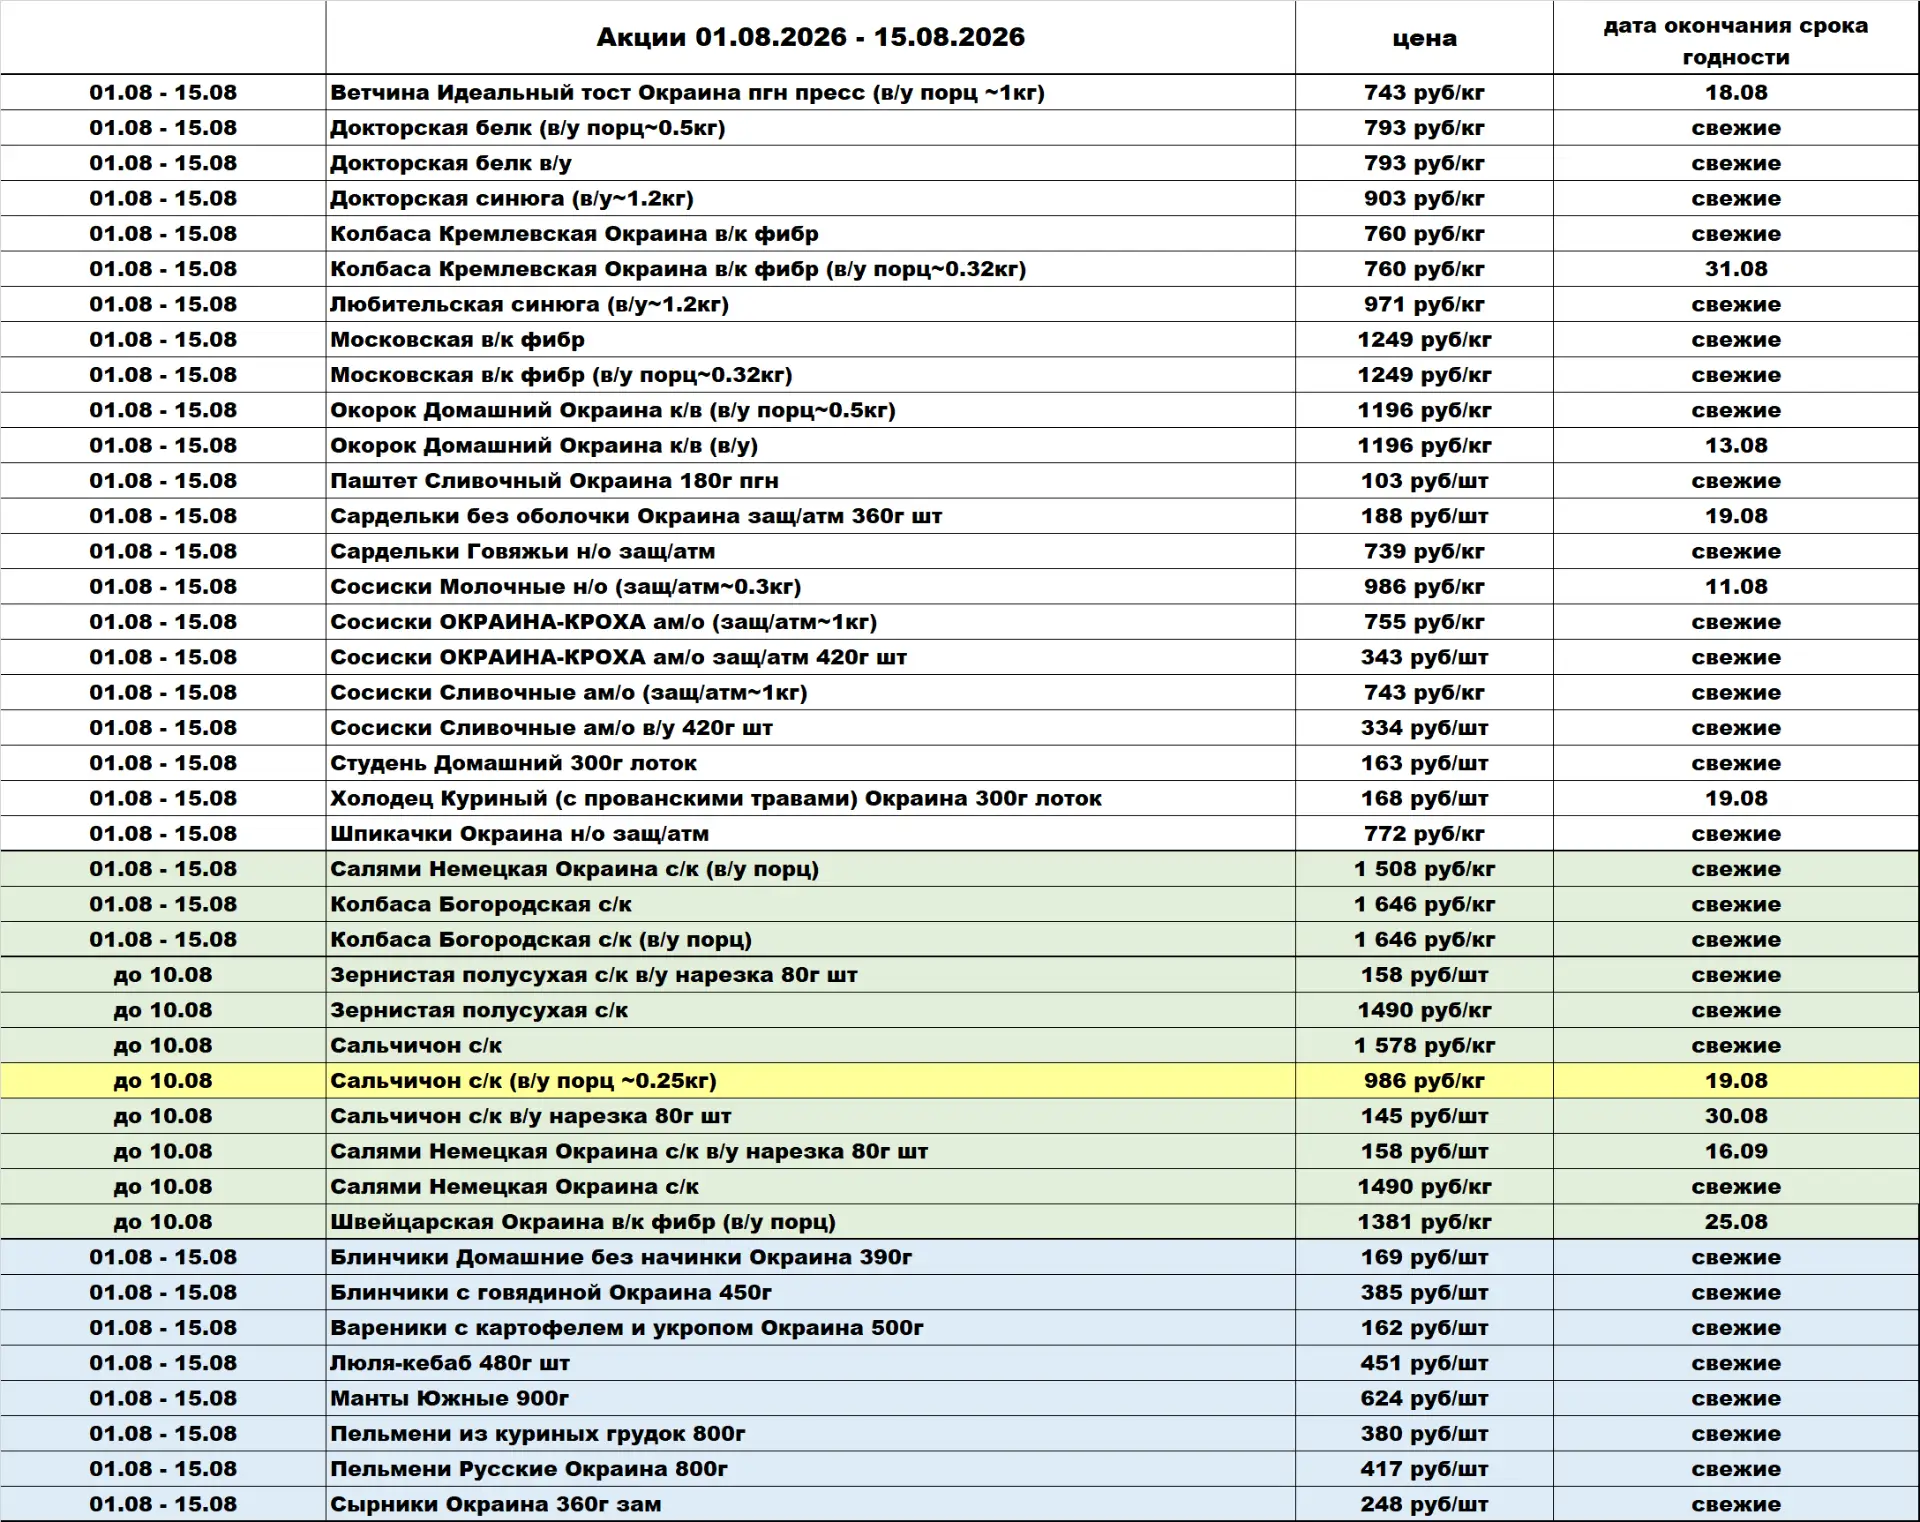1920x1522 pixels.
Task: Click the 'Блинчики Домашние без начинки Окраина 390г' cell
Action: [x=810, y=1257]
